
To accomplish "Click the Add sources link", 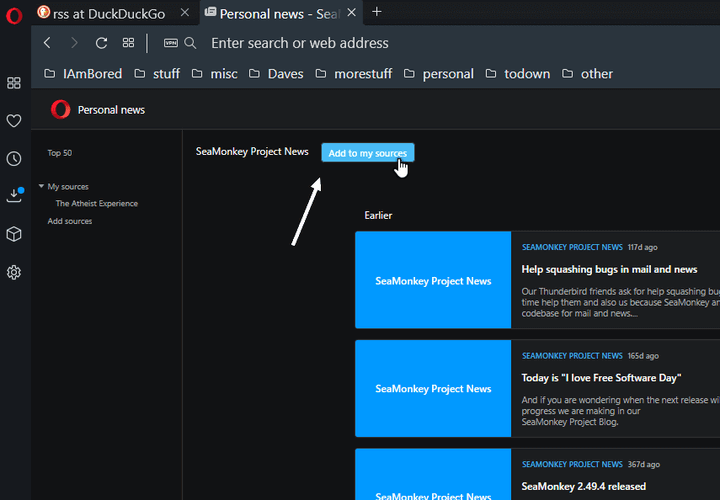I will [x=70, y=221].
